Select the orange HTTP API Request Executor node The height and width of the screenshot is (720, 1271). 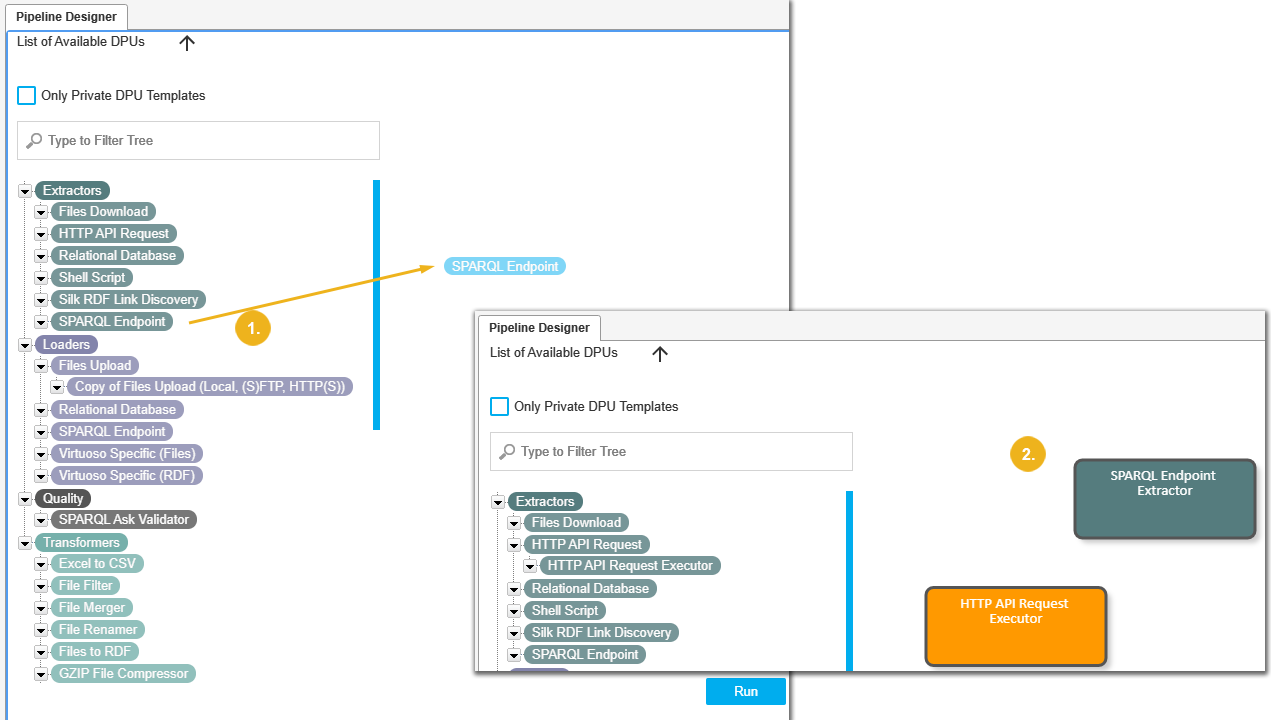1015,626
